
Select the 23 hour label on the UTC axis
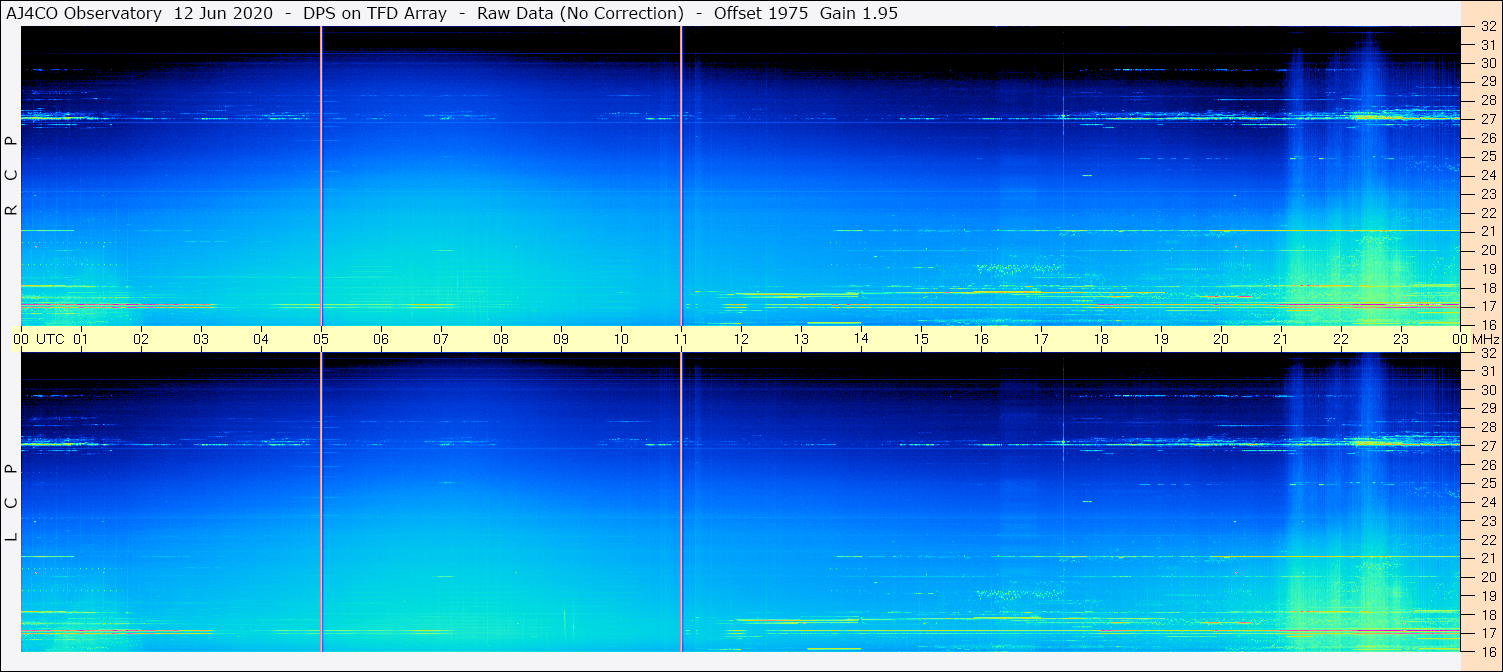1401,340
